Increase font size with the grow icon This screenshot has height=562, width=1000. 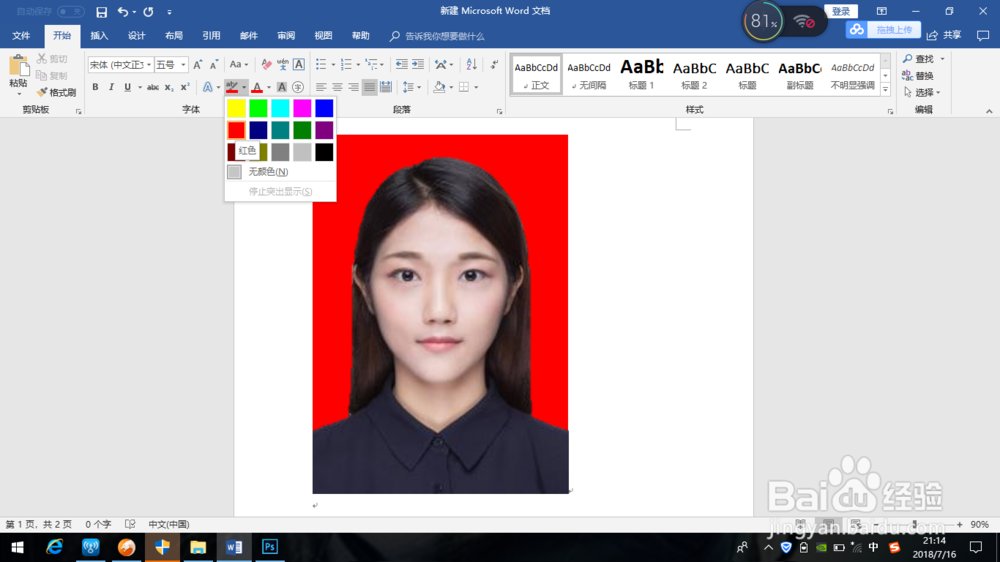point(198,64)
